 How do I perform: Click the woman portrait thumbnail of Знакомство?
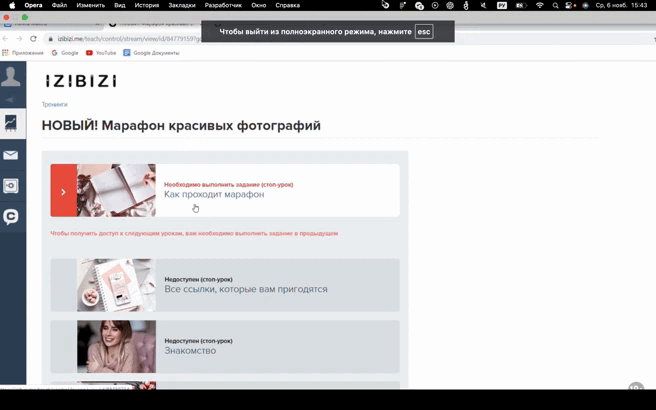116,347
